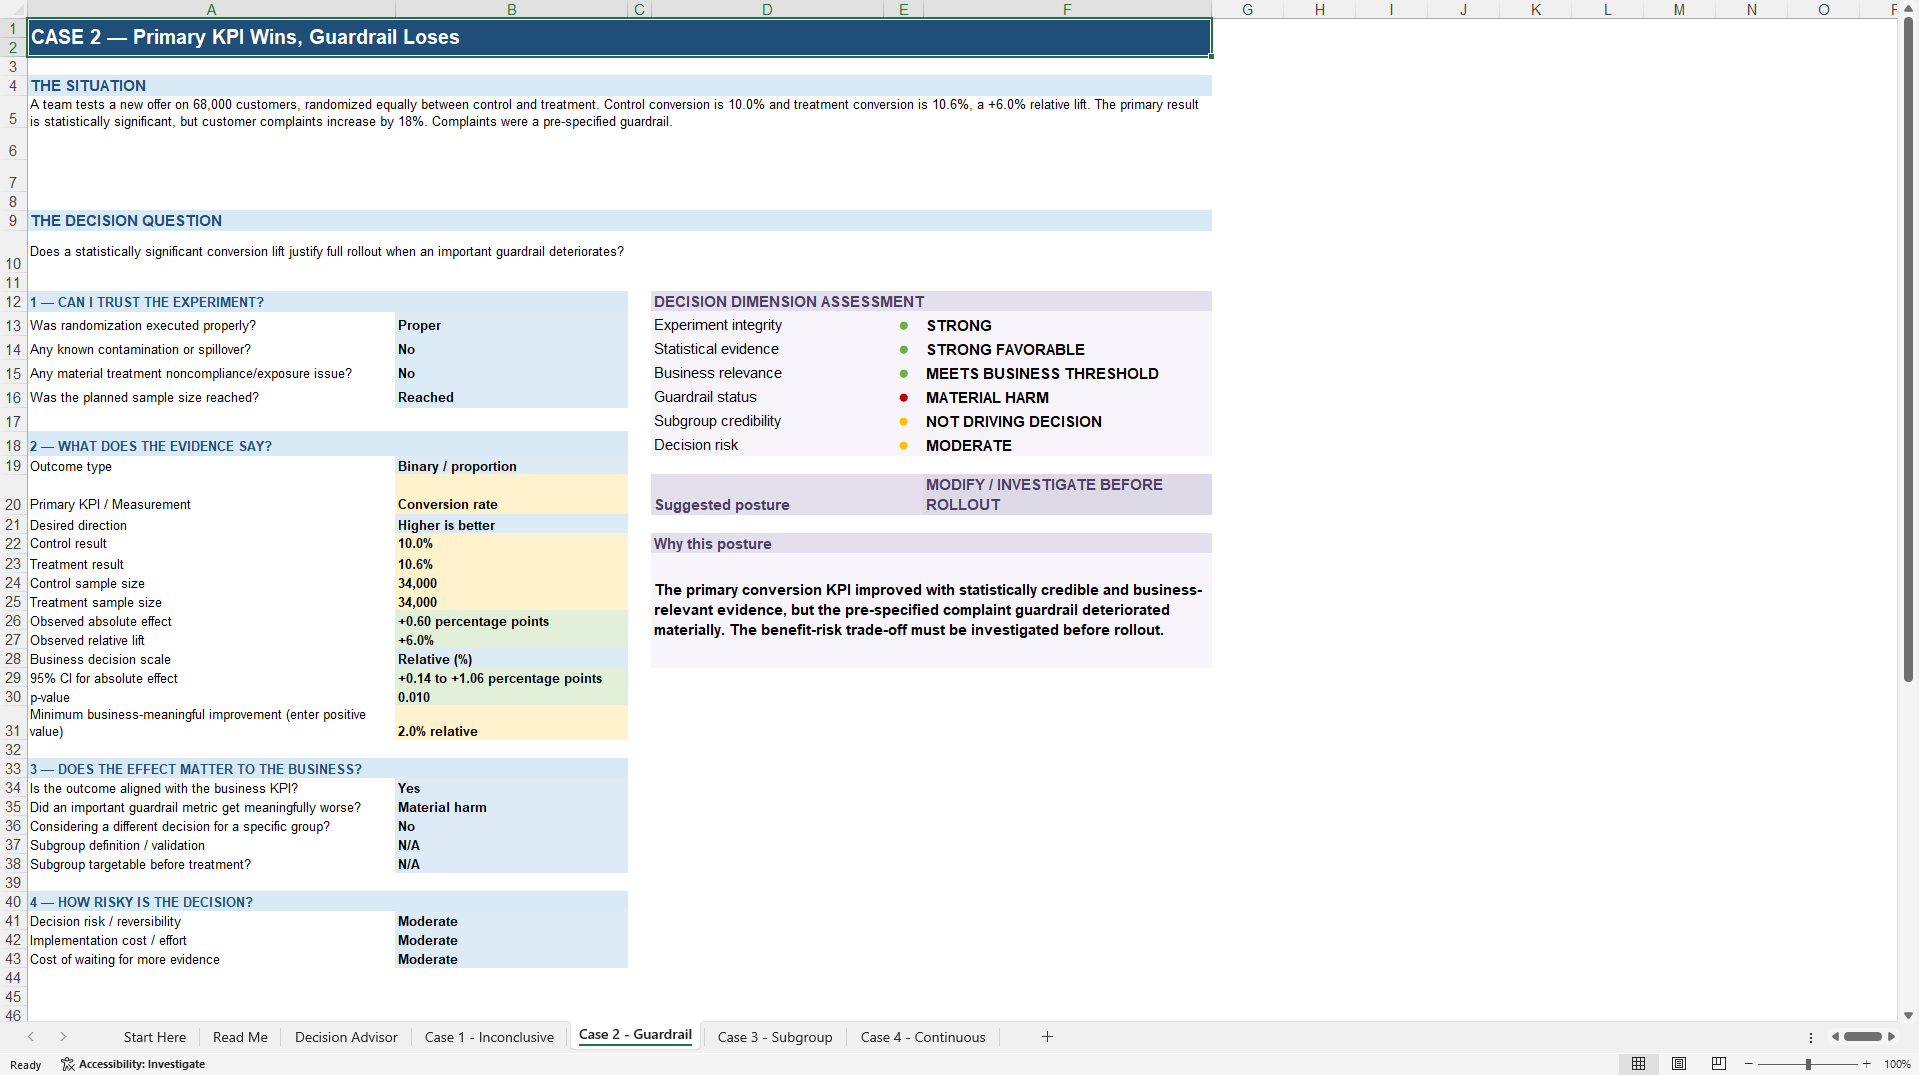Select 'MODIFY / INVESTIGATE BEFORE ROLLOUT' cell

coord(1067,495)
